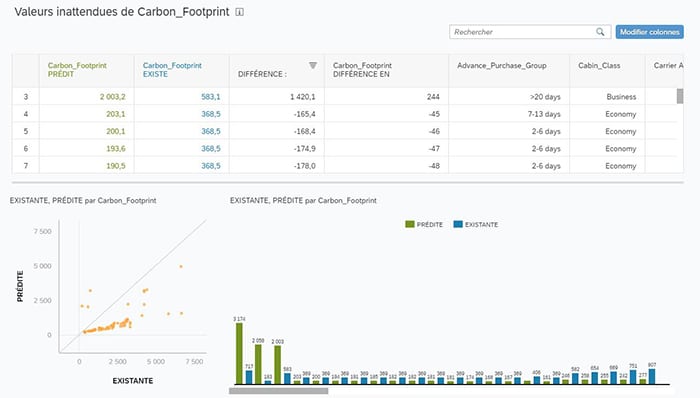Click difference value -168,4

click(x=304, y=132)
